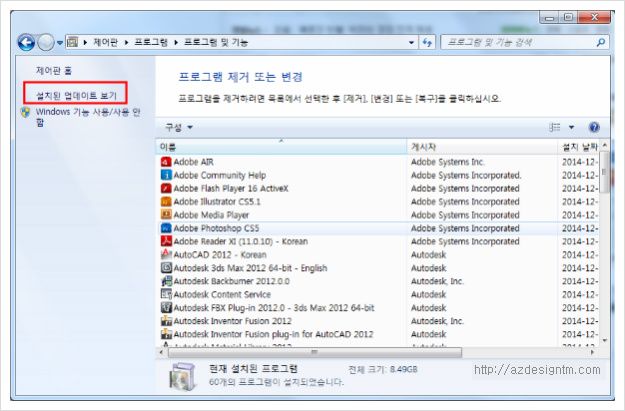Expand the view options dropdown arrow
The height and width of the screenshot is (411, 625).
tap(571, 127)
